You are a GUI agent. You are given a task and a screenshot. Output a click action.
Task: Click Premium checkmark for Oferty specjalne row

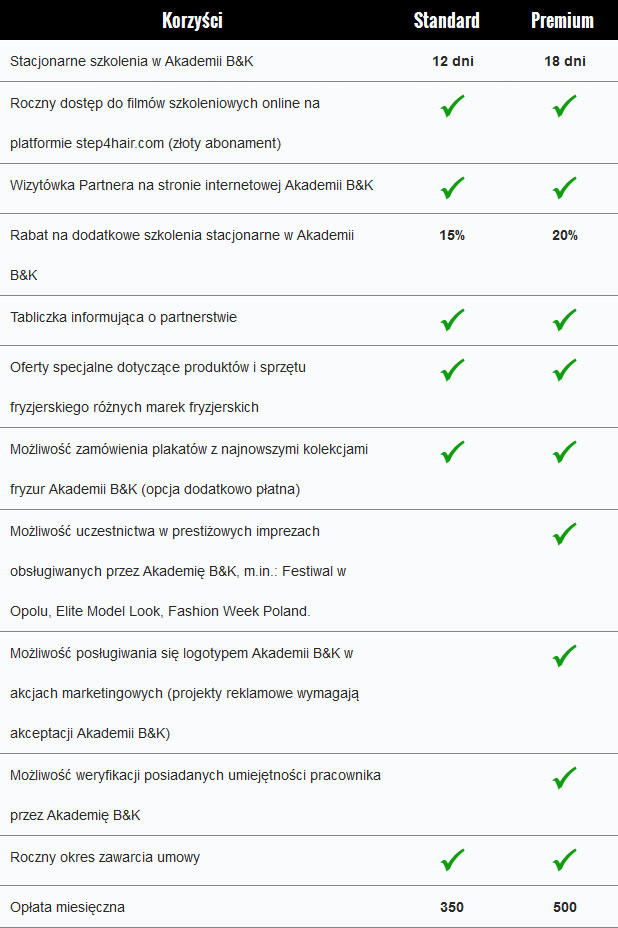click(x=564, y=370)
